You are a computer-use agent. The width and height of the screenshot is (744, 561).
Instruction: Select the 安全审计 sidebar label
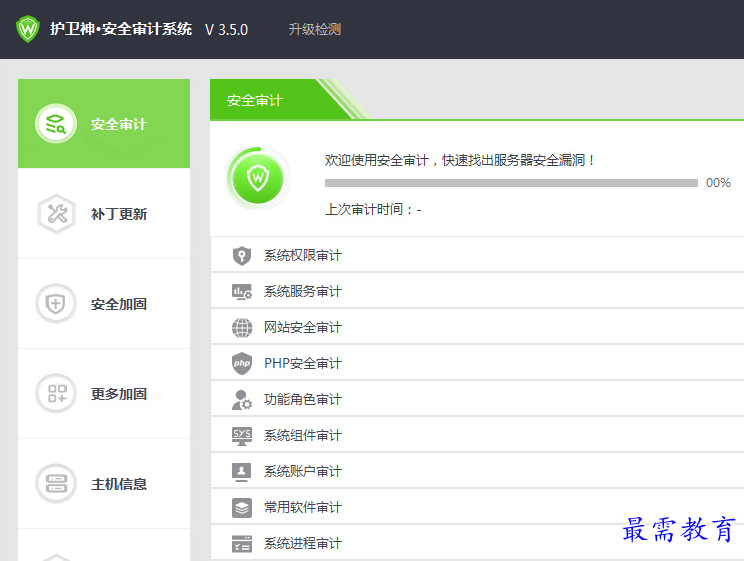click(119, 124)
